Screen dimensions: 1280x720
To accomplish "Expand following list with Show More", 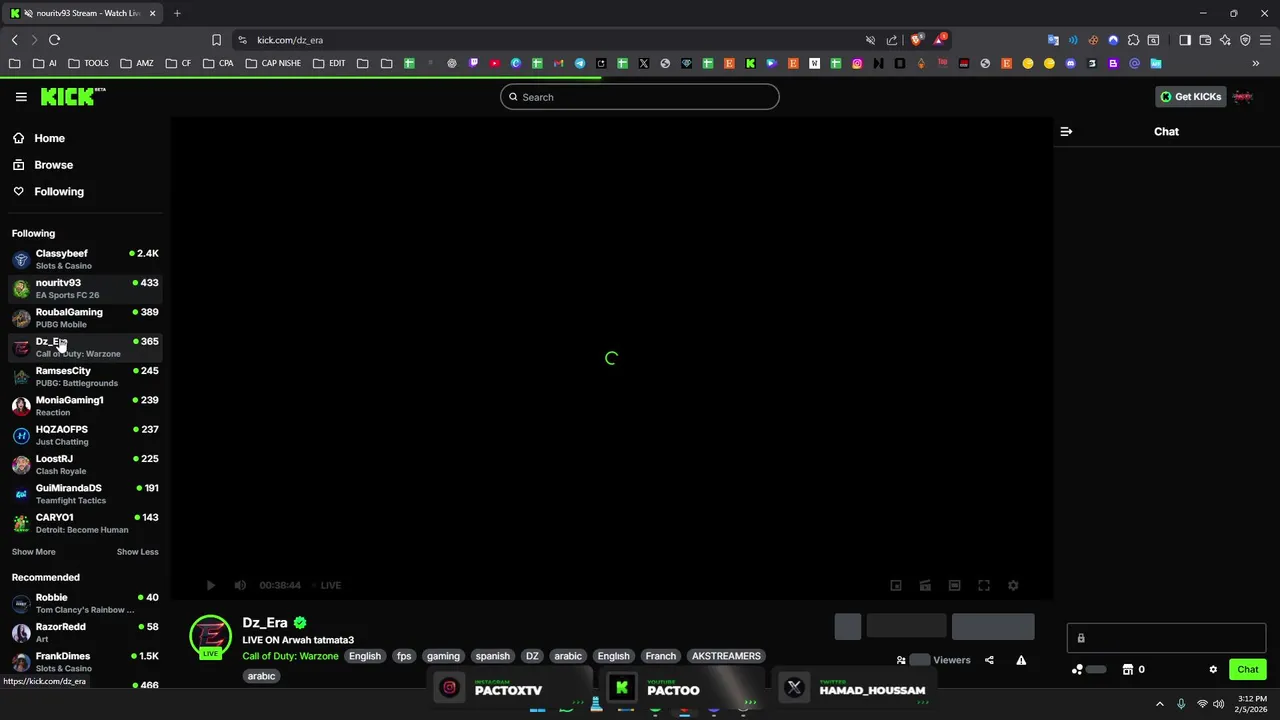I will click(33, 552).
